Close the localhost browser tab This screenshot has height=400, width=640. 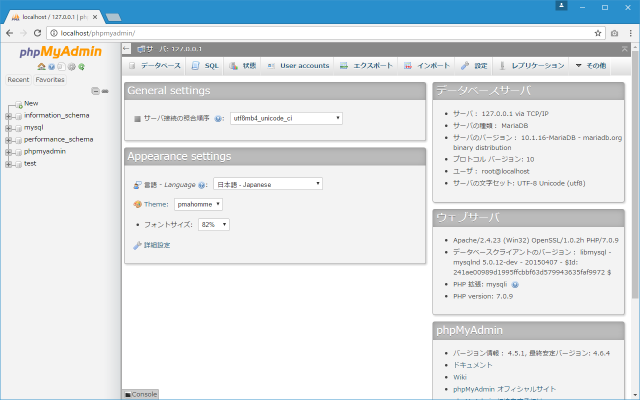point(95,17)
